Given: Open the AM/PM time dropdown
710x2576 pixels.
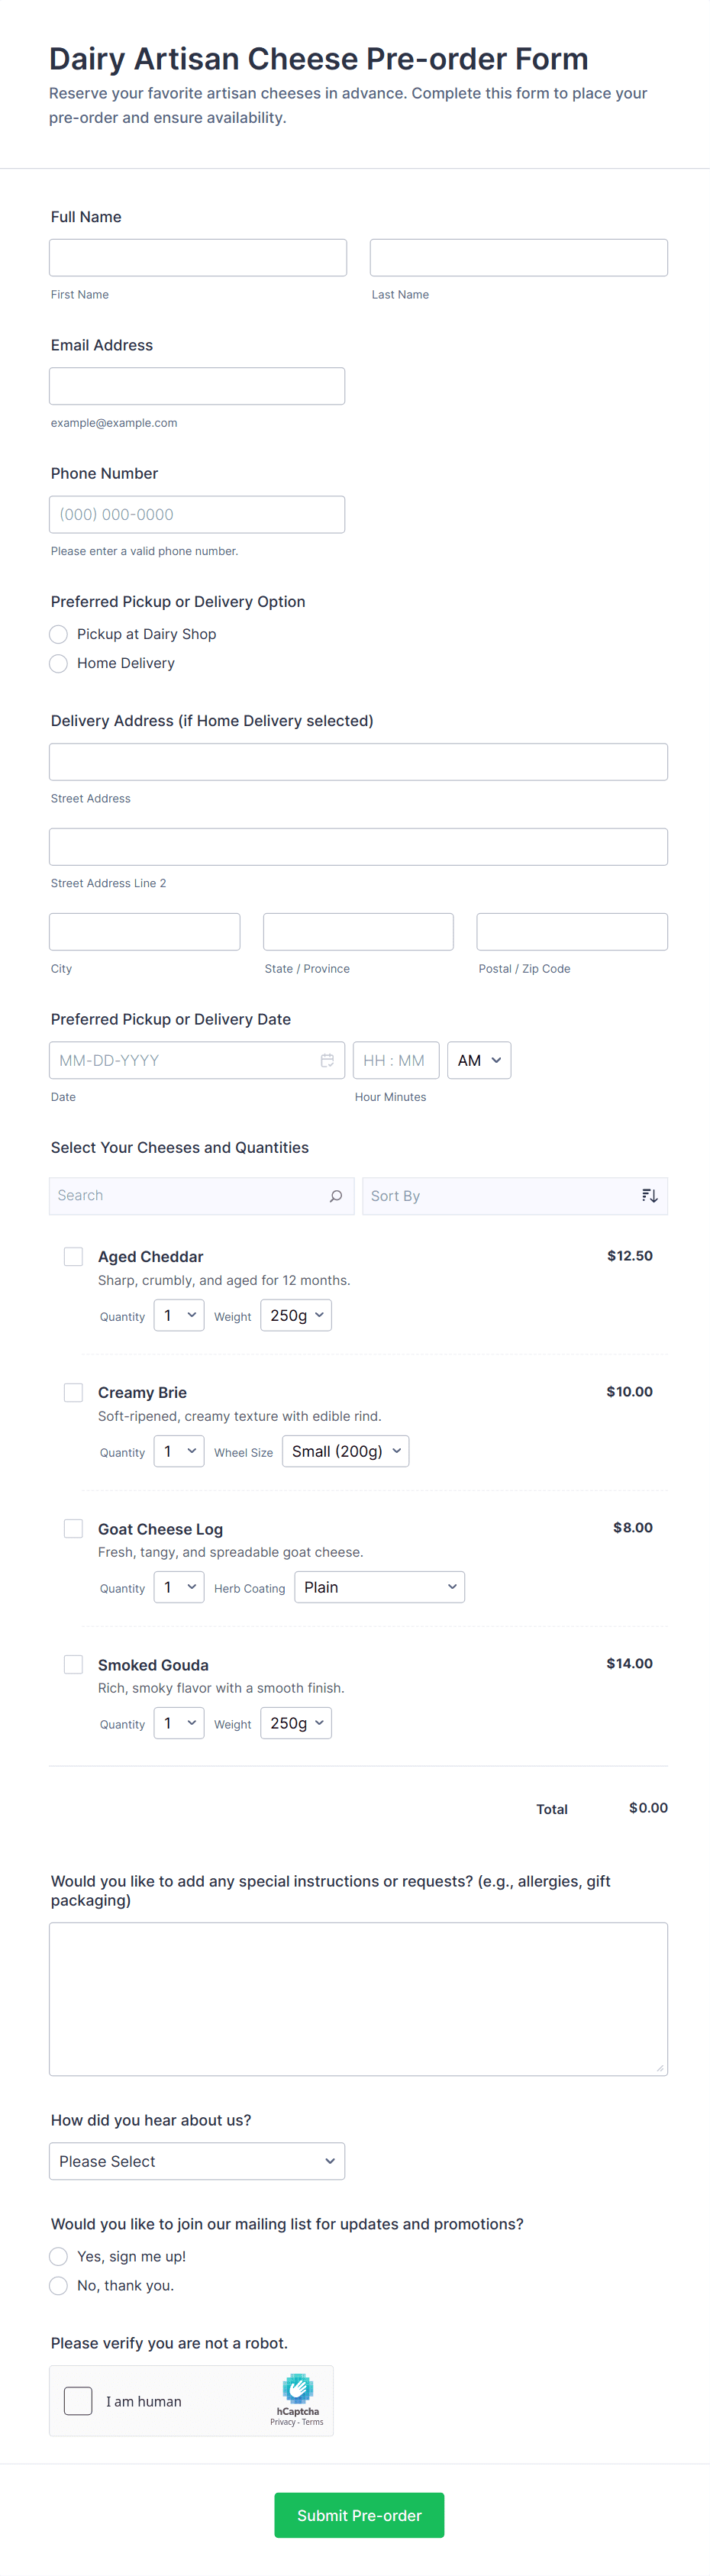Looking at the screenshot, I should pyautogui.click(x=479, y=1060).
